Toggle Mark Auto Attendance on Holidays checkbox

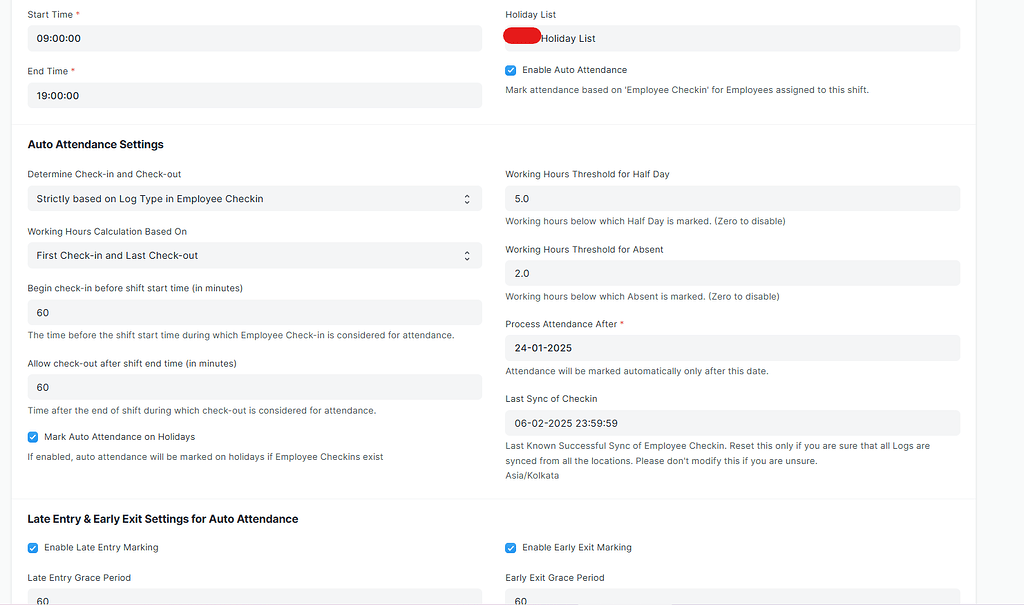click(x=33, y=437)
